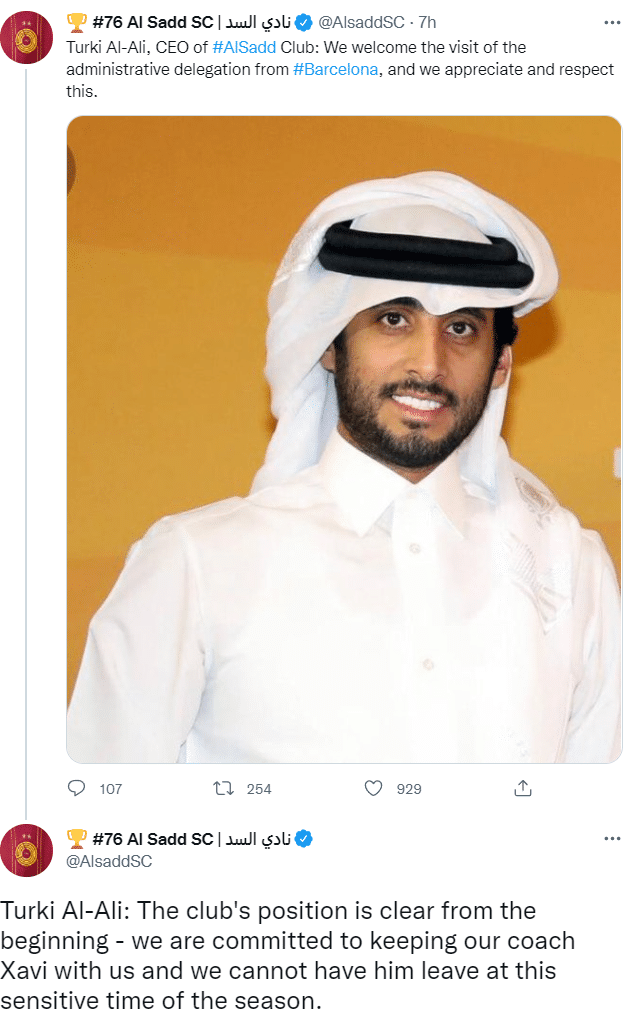Image resolution: width=626 pixels, height=1015 pixels.
Task: Click Al Sadd avatar on the first tweet
Action: (x=27, y=37)
